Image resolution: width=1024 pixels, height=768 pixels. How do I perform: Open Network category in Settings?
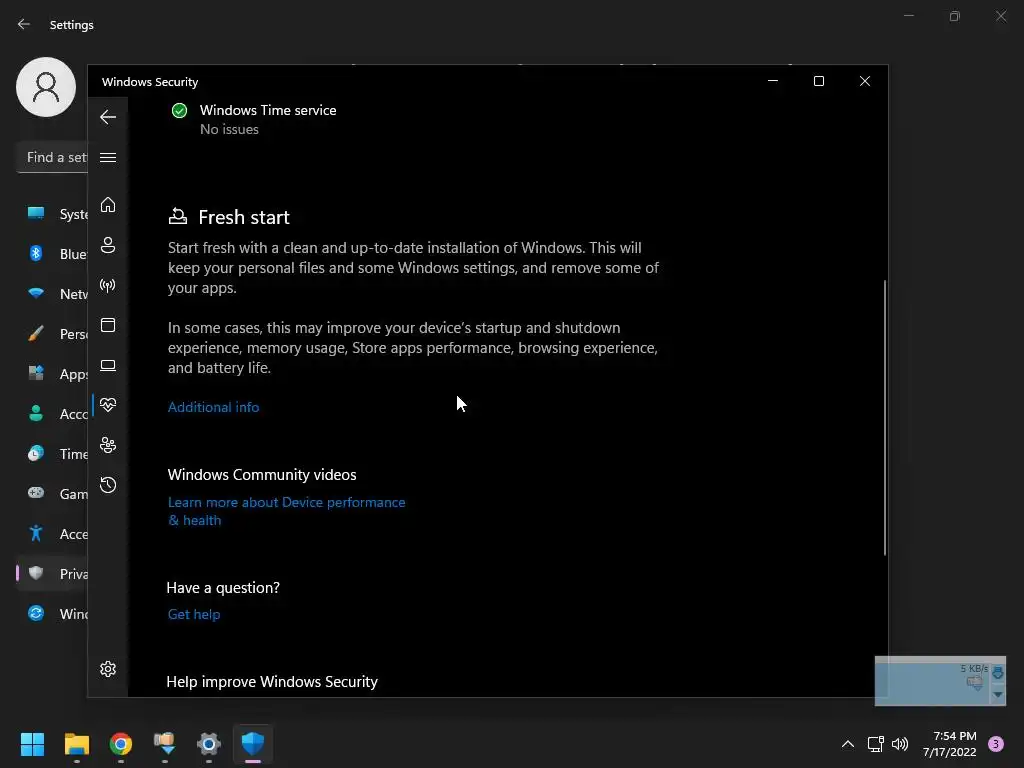tap(52, 294)
